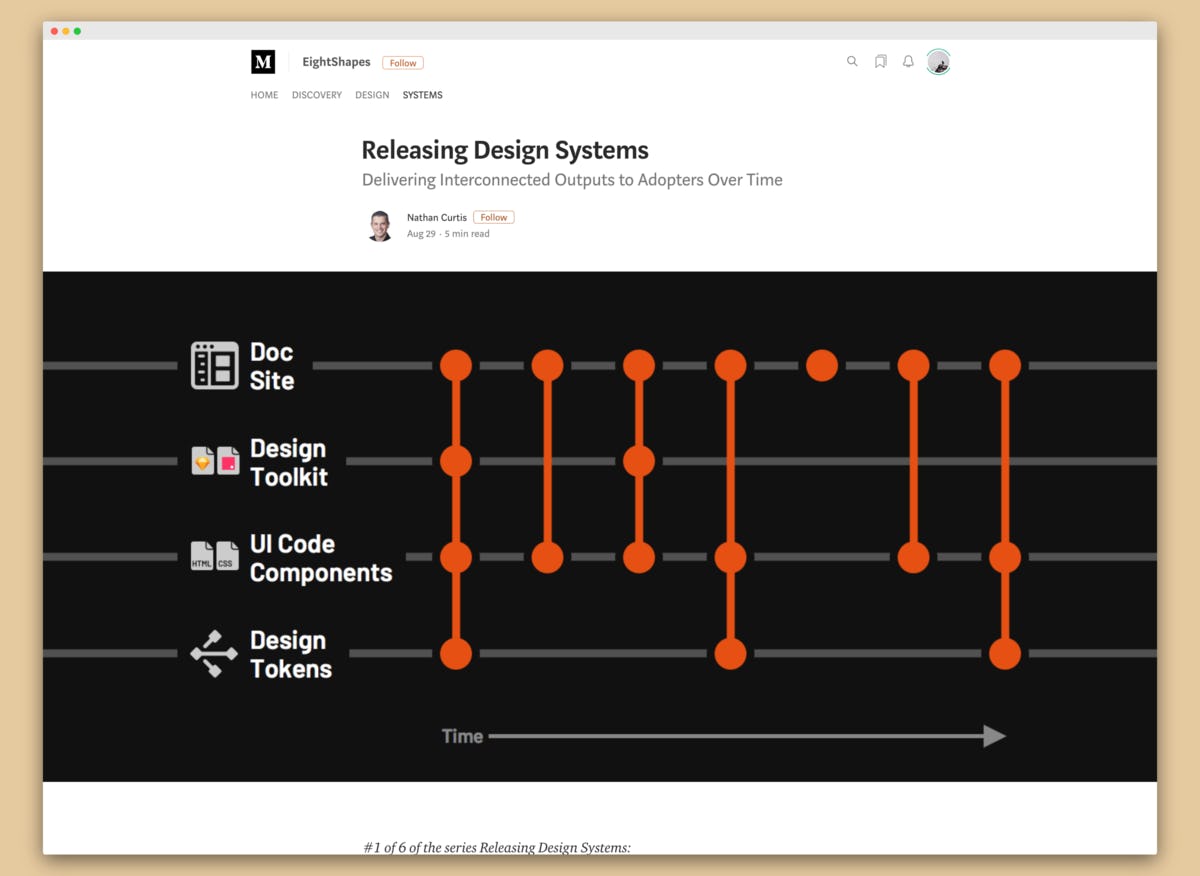1200x876 pixels.
Task: Click the series note '#1 of 6 of the series'
Action: pos(497,847)
